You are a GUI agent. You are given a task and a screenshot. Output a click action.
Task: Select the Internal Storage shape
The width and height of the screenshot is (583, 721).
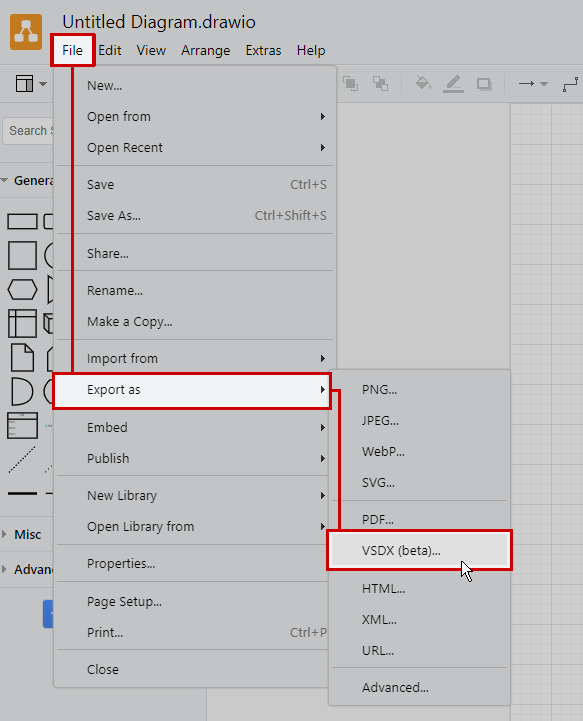pos(23,323)
